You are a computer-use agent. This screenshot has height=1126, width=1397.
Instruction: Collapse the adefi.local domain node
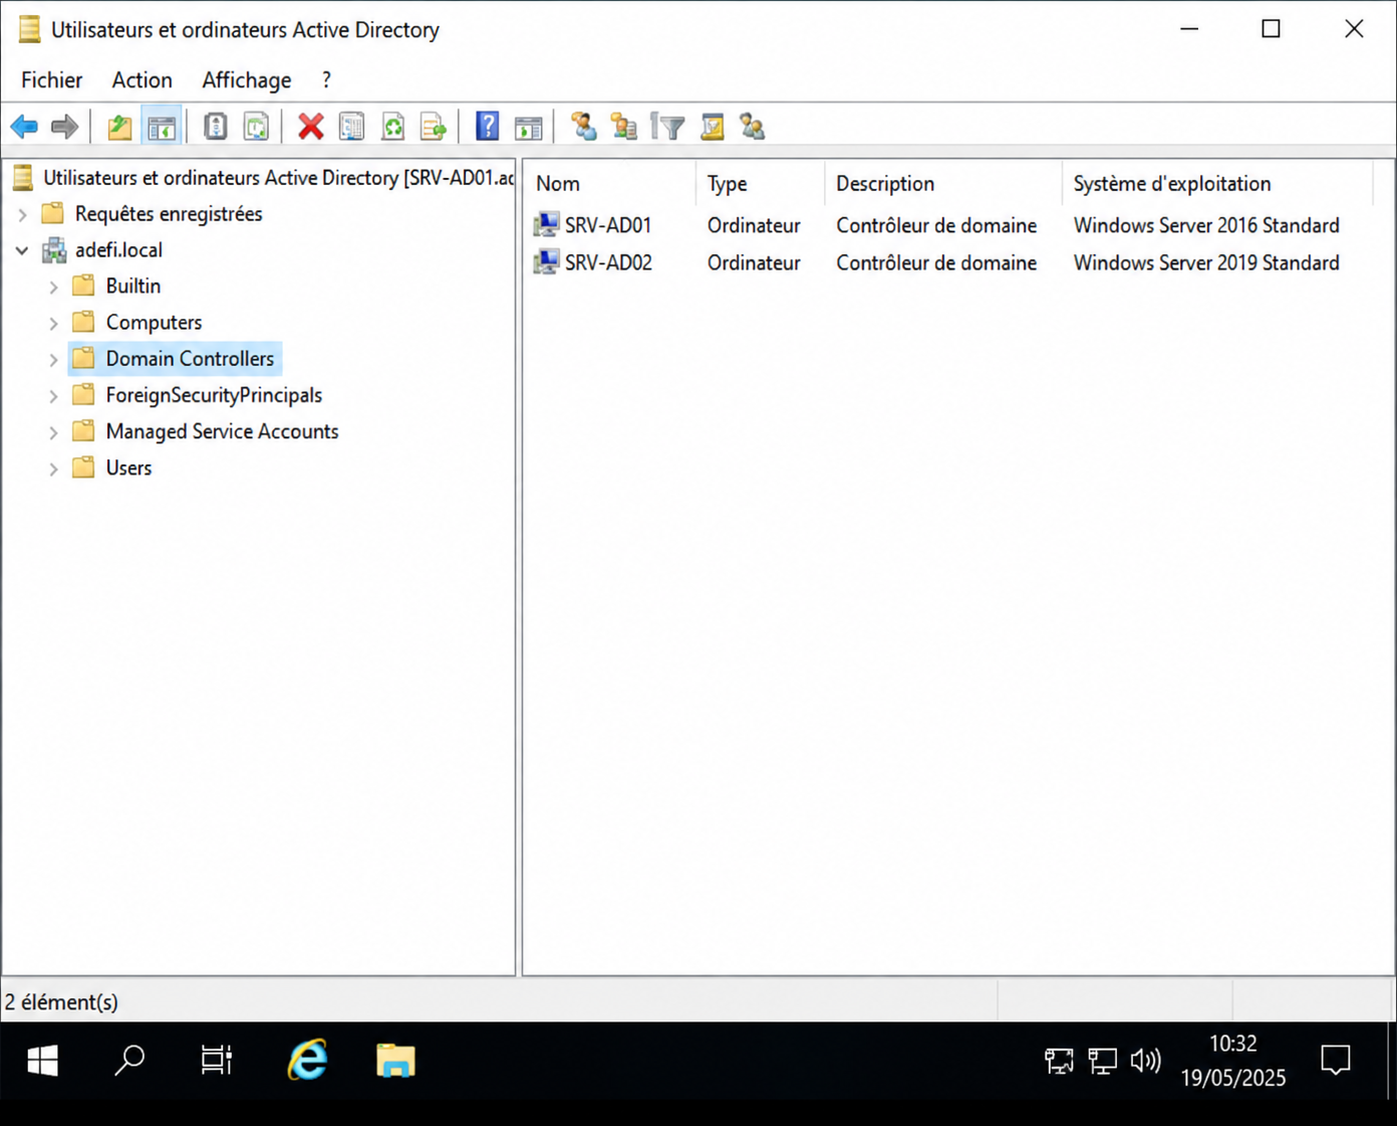click(x=22, y=250)
